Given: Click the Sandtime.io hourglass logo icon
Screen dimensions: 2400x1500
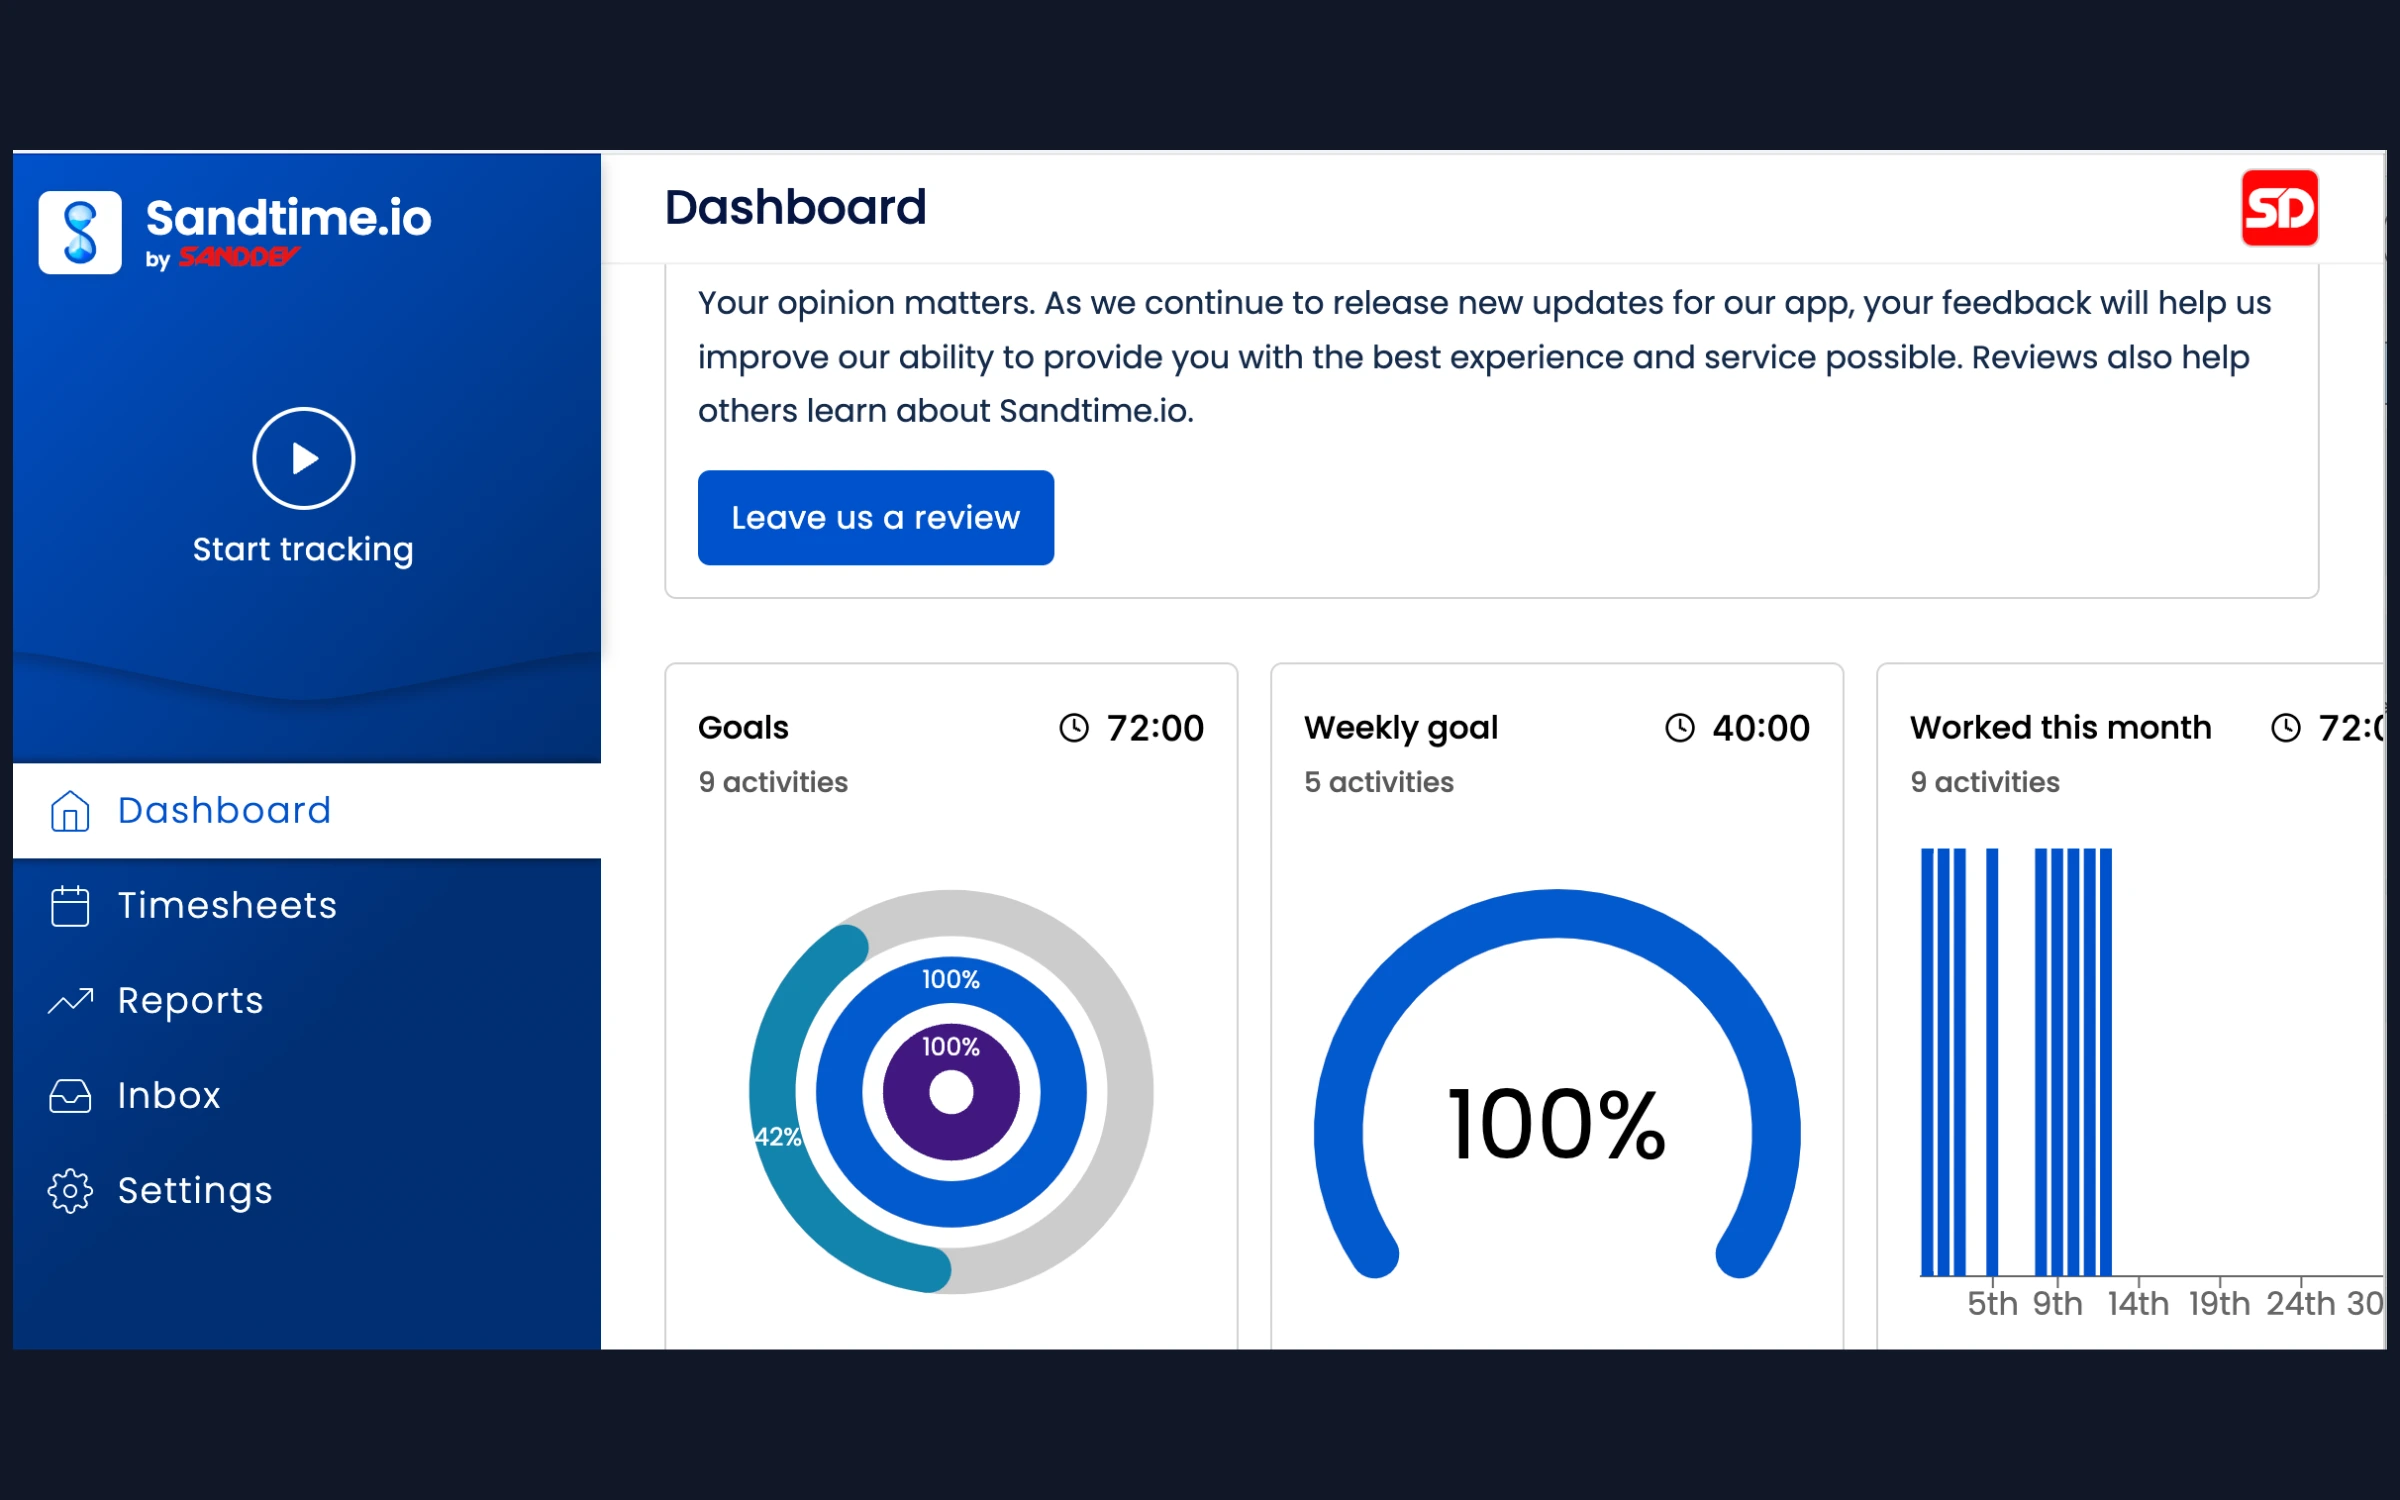Looking at the screenshot, I should click(80, 232).
